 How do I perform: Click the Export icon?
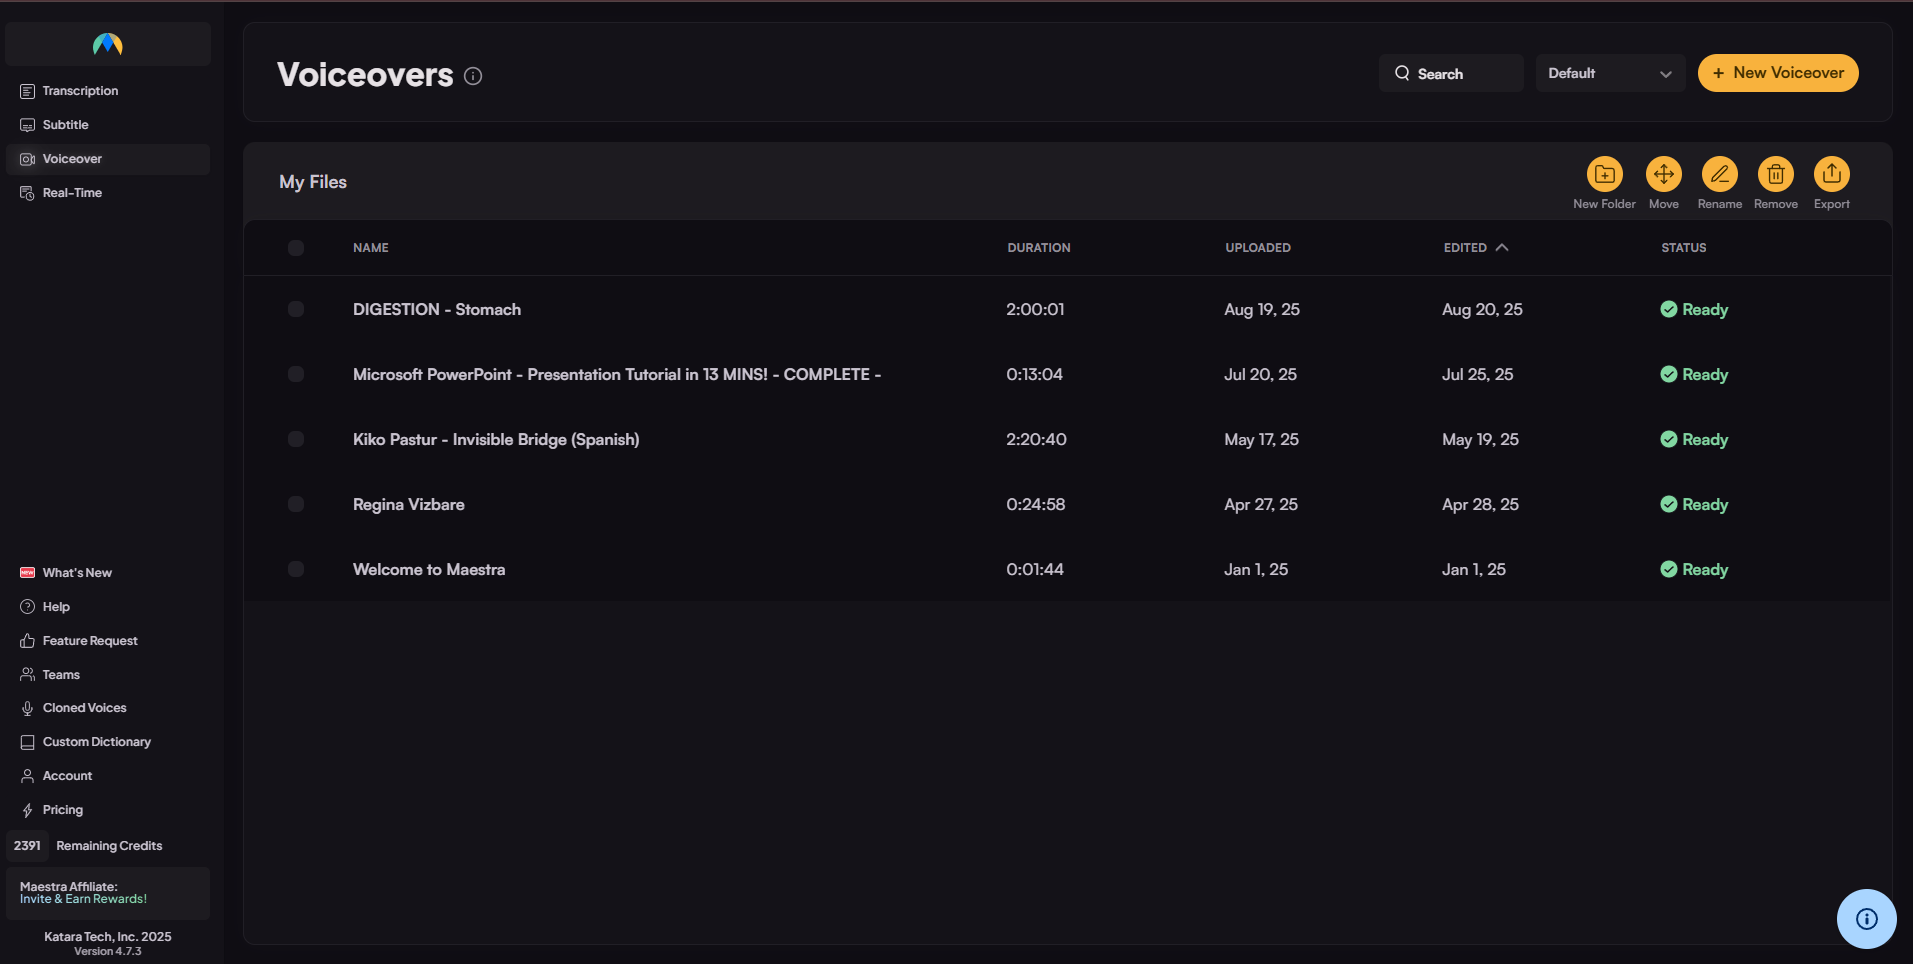(1831, 174)
